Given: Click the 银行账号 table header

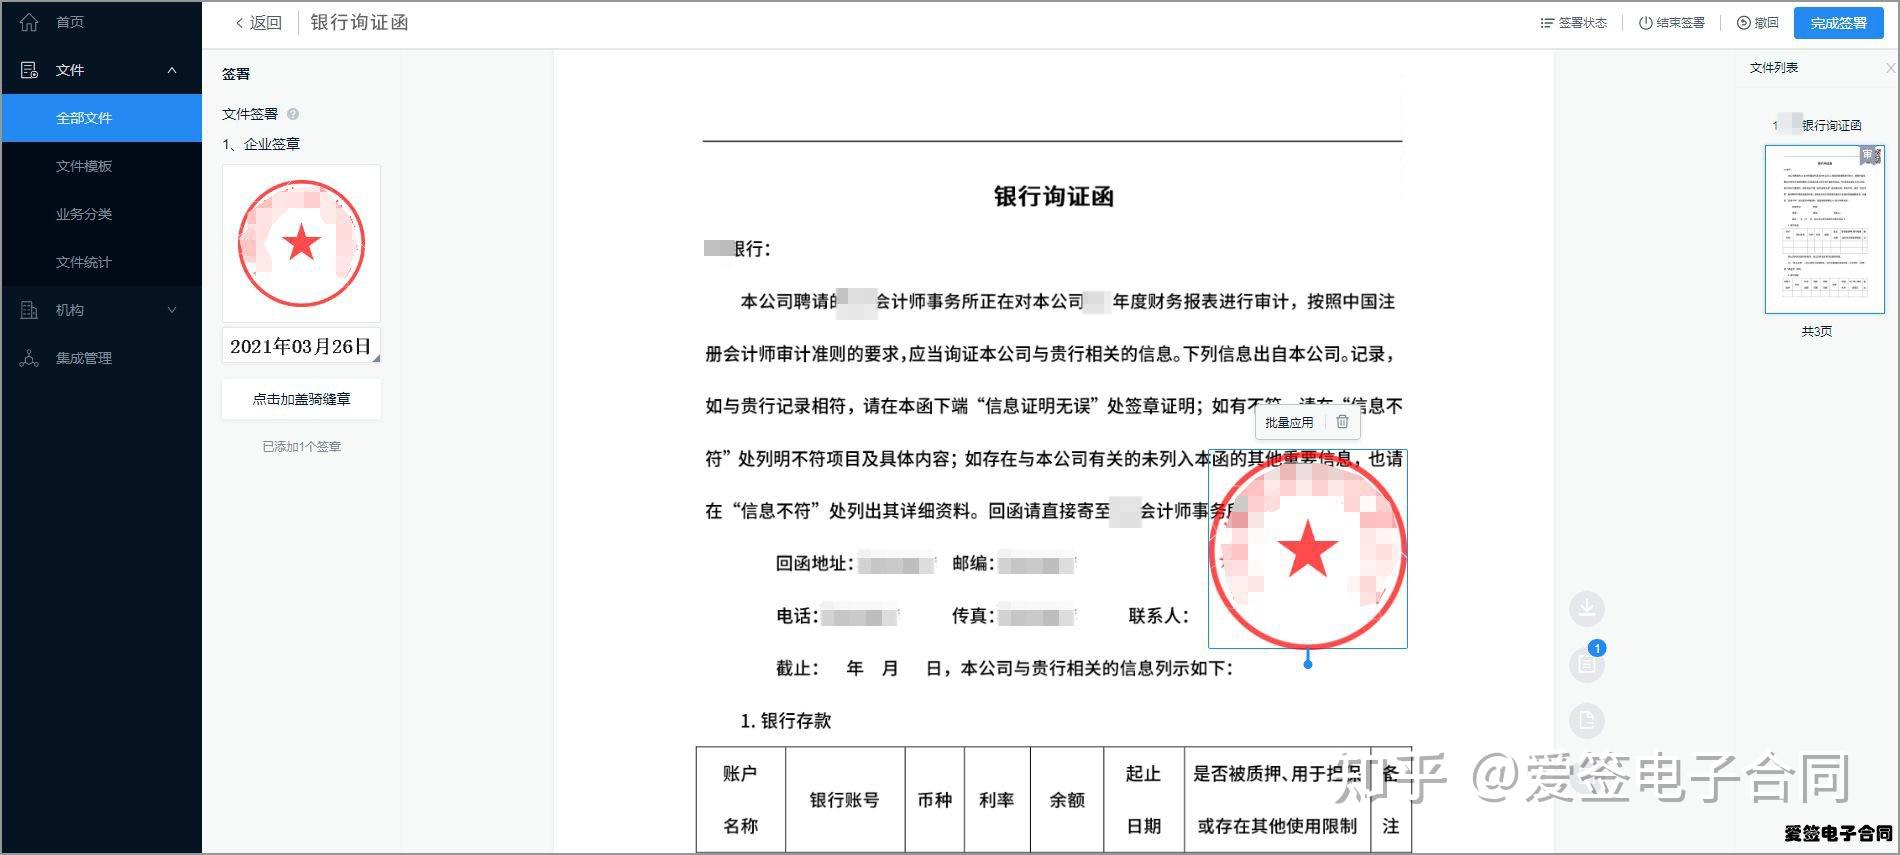Looking at the screenshot, I should tap(845, 800).
